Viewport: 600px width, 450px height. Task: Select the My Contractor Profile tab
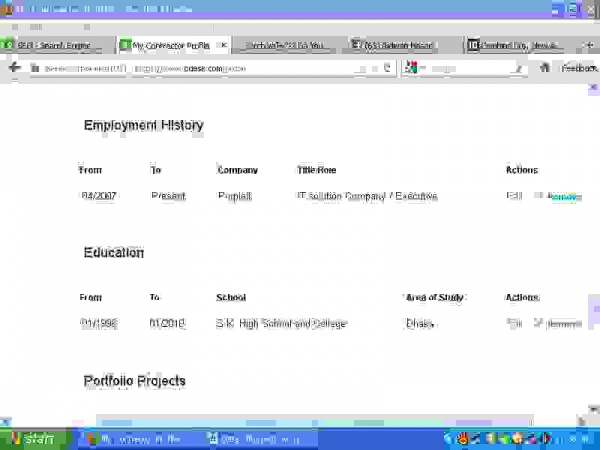click(171, 46)
